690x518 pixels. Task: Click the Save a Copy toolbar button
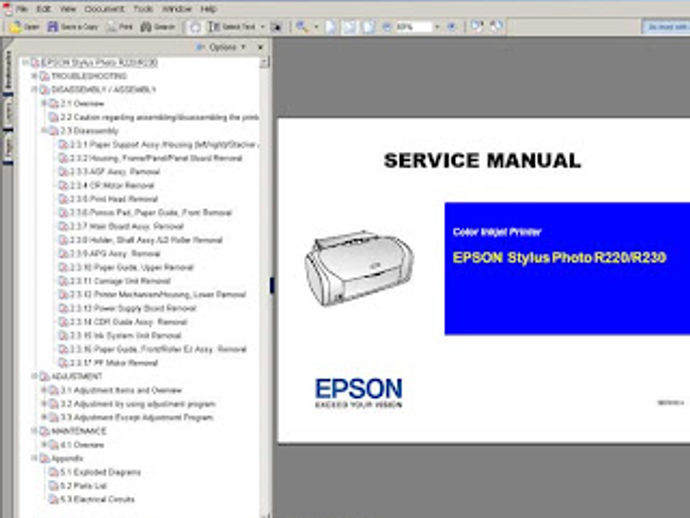coord(73,27)
